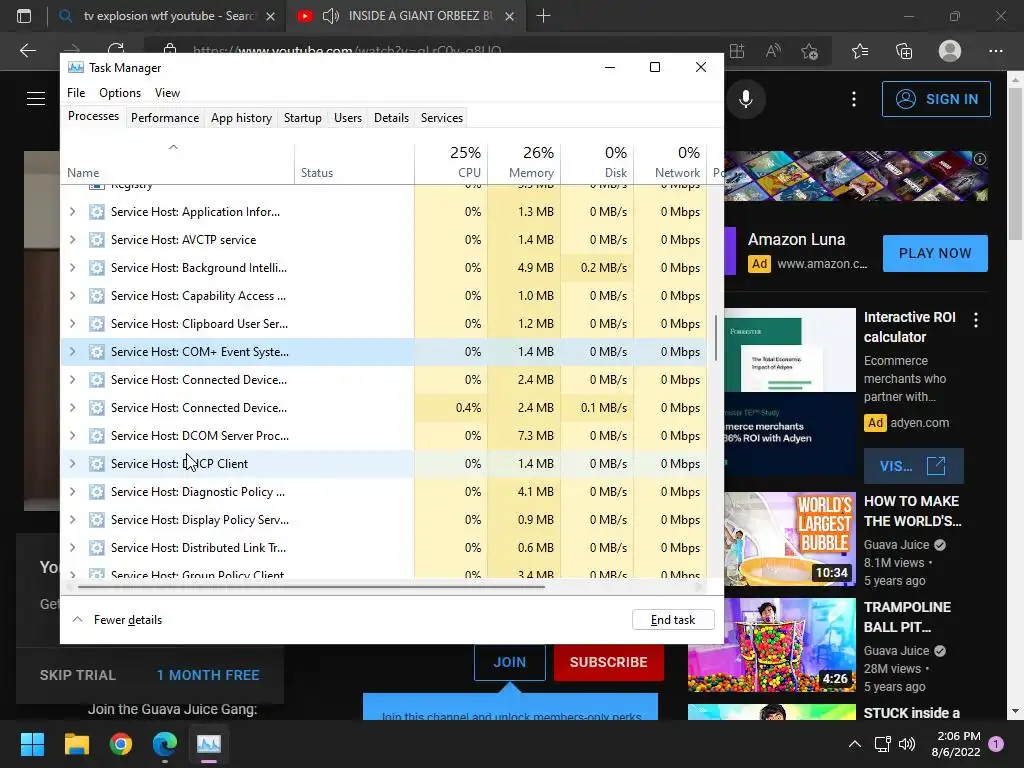The height and width of the screenshot is (768, 1024).
Task: Click gear icon of Application Information row
Action: tap(97, 212)
